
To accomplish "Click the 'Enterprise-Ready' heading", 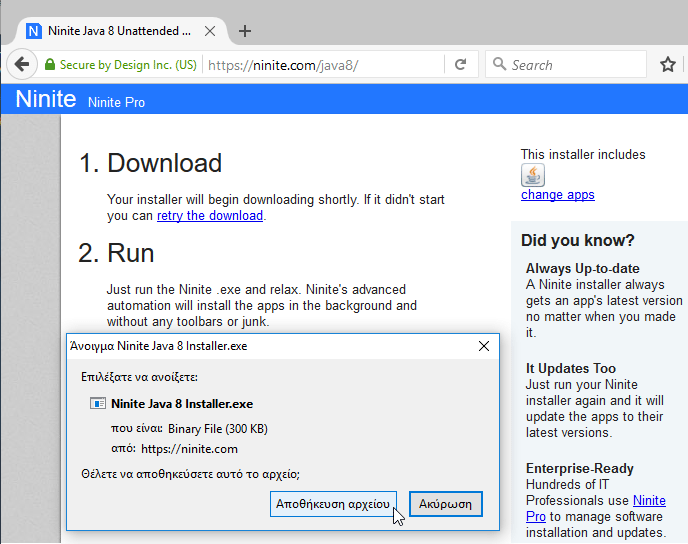I will pos(580,469).
